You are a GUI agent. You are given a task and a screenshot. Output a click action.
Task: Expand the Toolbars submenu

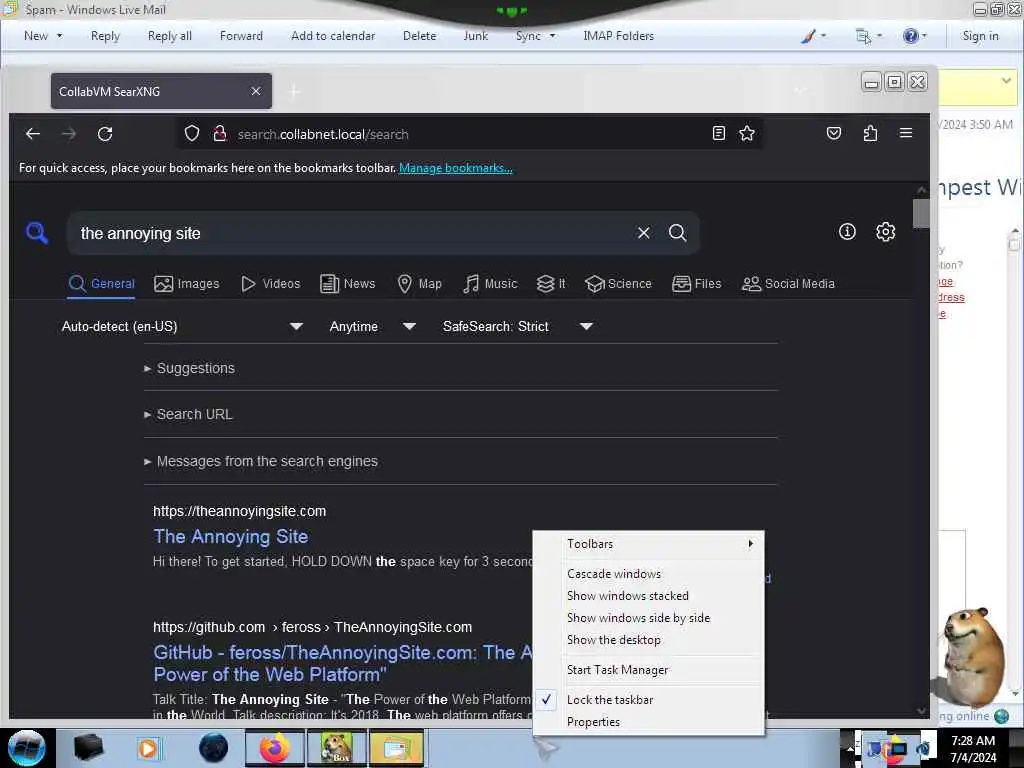tap(648, 543)
